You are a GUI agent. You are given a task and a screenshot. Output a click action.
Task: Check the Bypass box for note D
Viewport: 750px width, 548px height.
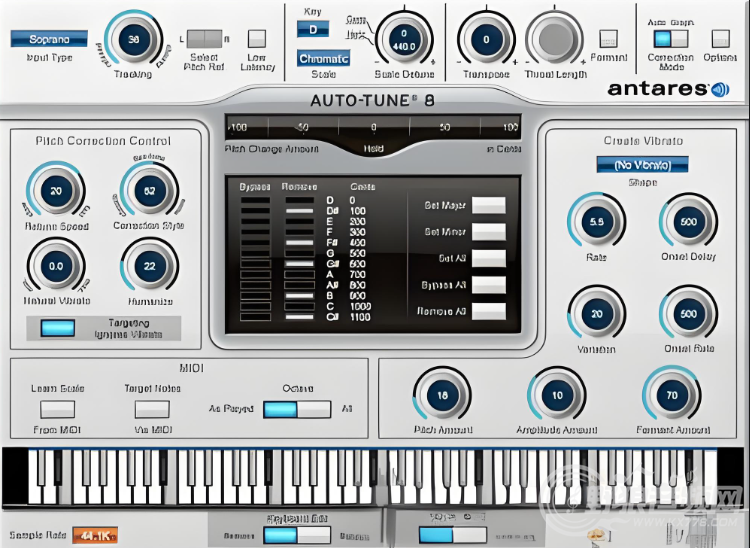click(x=255, y=200)
